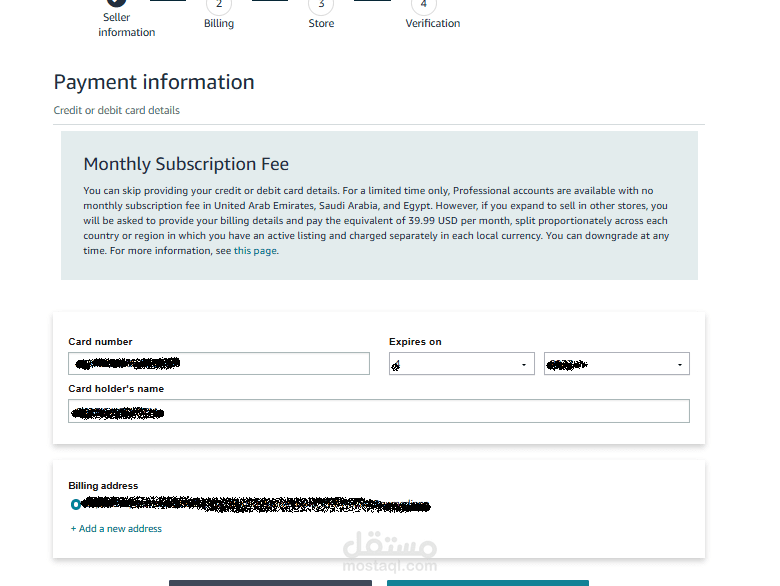
Task: Click the 'Card number' label
Action: [x=100, y=342]
